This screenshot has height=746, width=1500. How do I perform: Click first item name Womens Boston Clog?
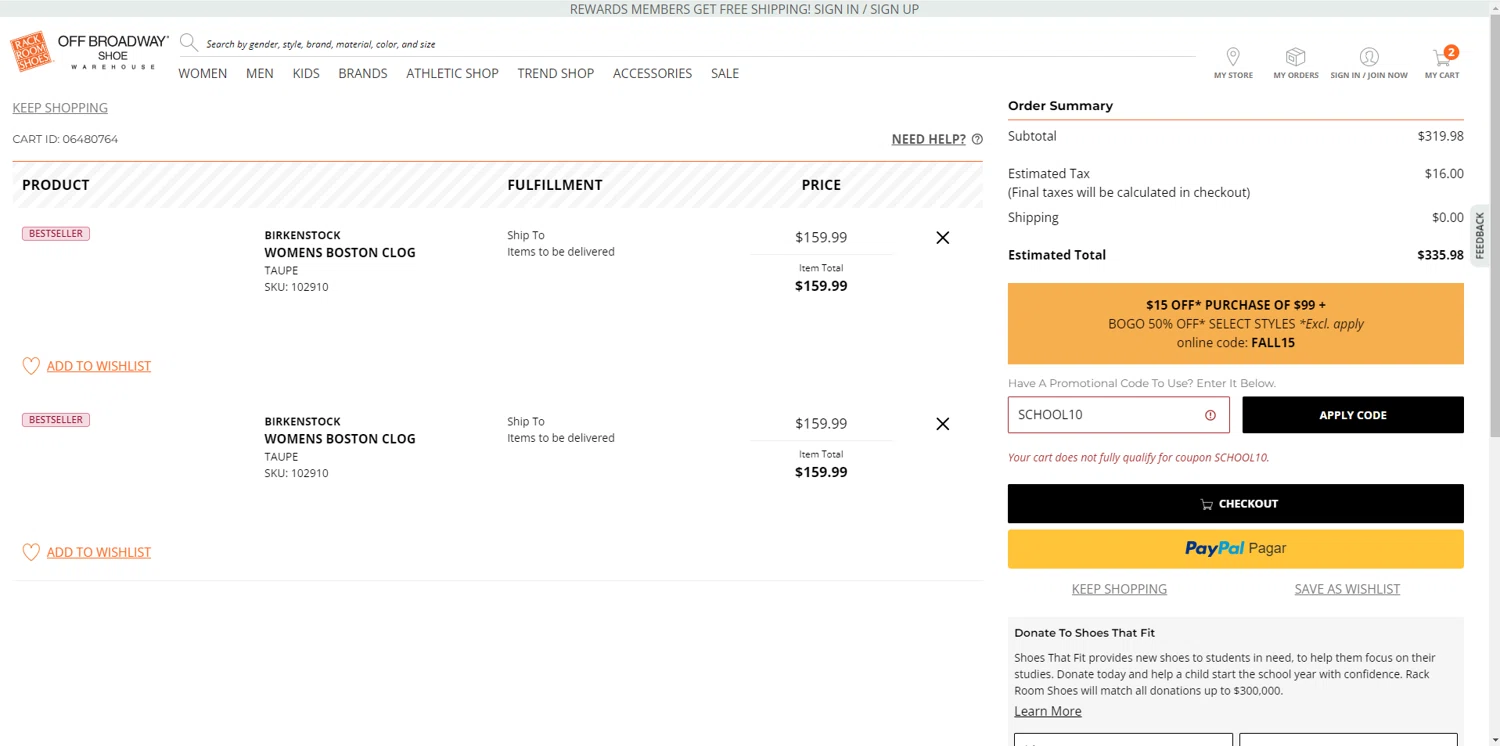[x=340, y=253]
